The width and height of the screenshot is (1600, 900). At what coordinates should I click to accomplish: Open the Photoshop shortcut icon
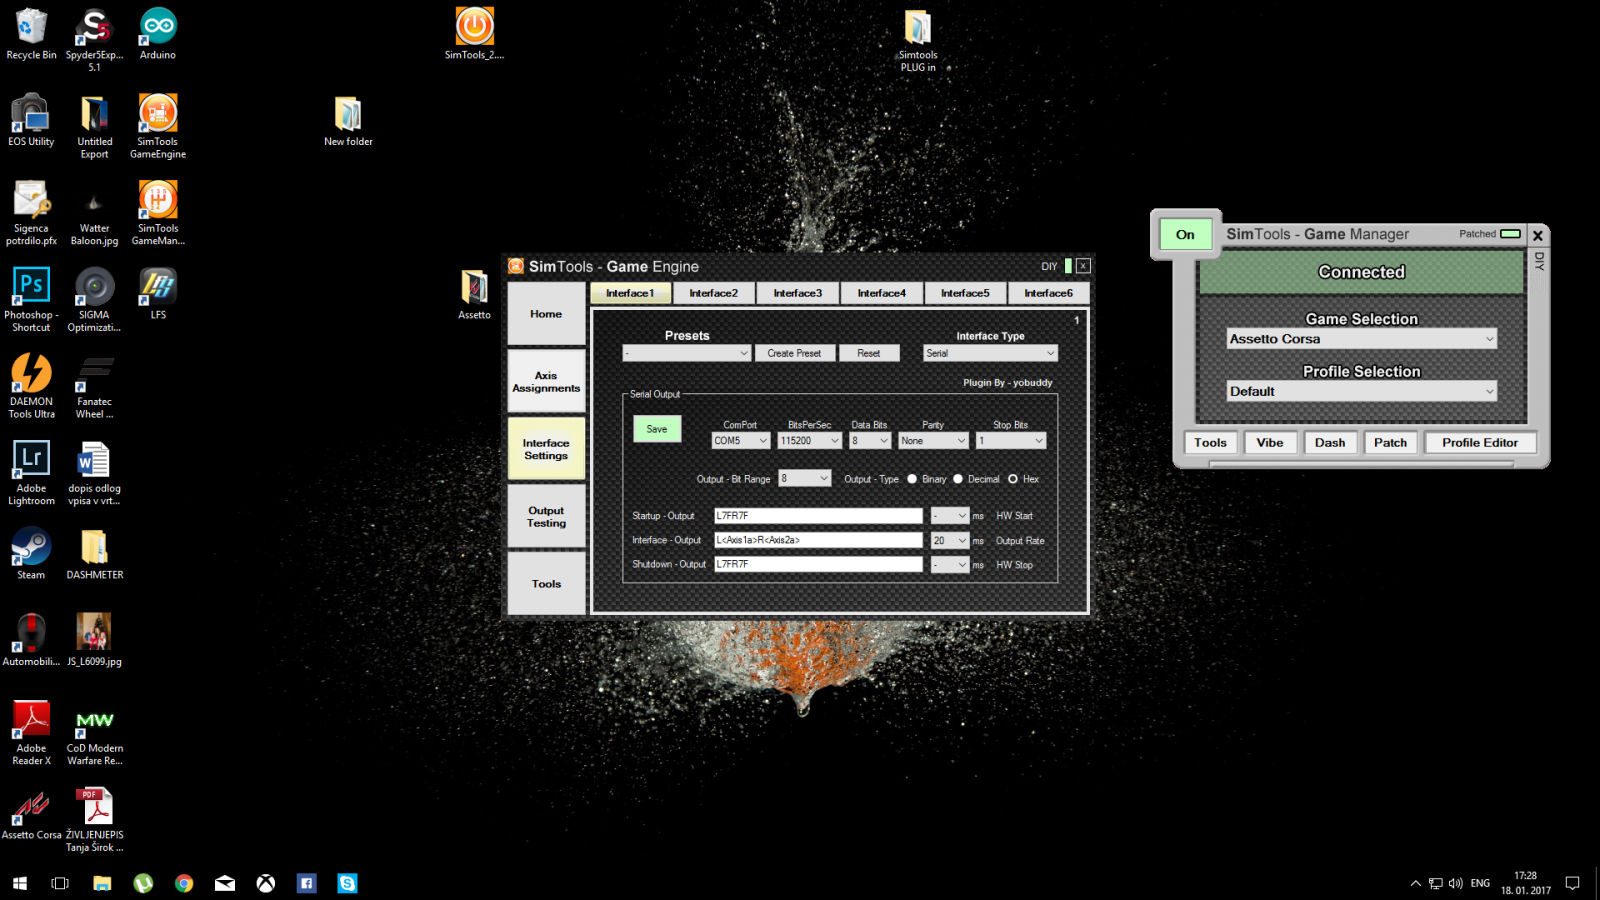[31, 300]
